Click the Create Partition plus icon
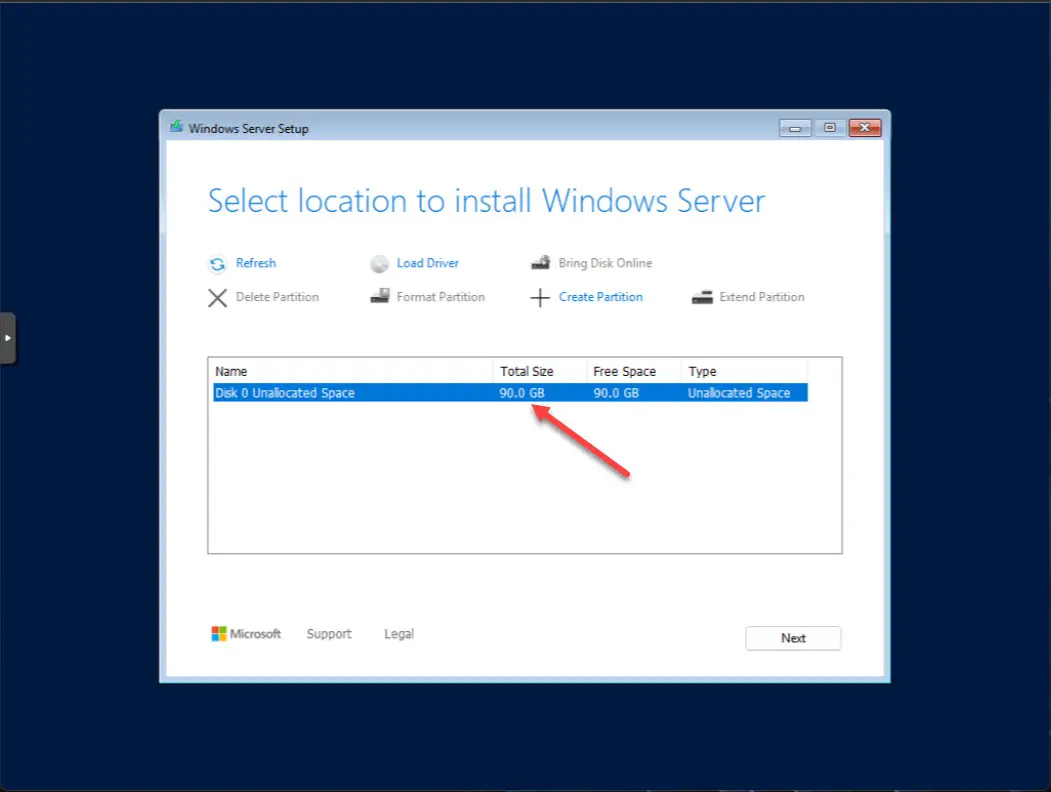 coord(540,298)
